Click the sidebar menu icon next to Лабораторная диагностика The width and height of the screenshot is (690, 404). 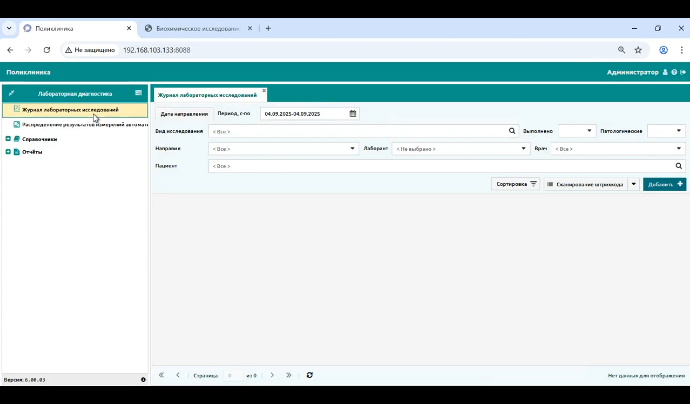click(x=138, y=93)
